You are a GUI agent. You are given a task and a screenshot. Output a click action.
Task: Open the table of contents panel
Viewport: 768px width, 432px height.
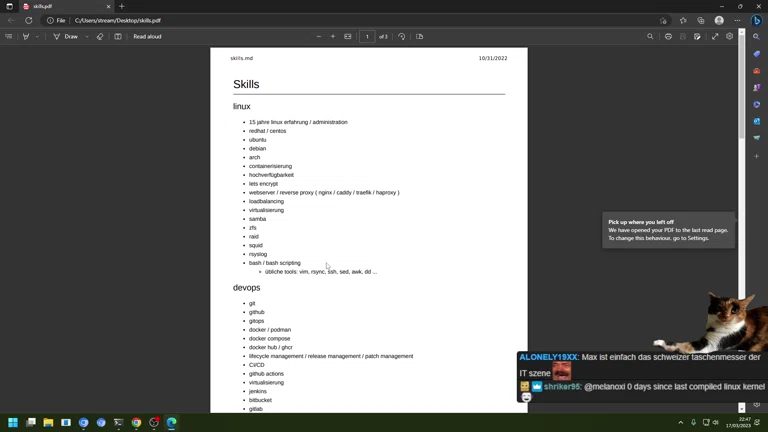tap(9, 37)
